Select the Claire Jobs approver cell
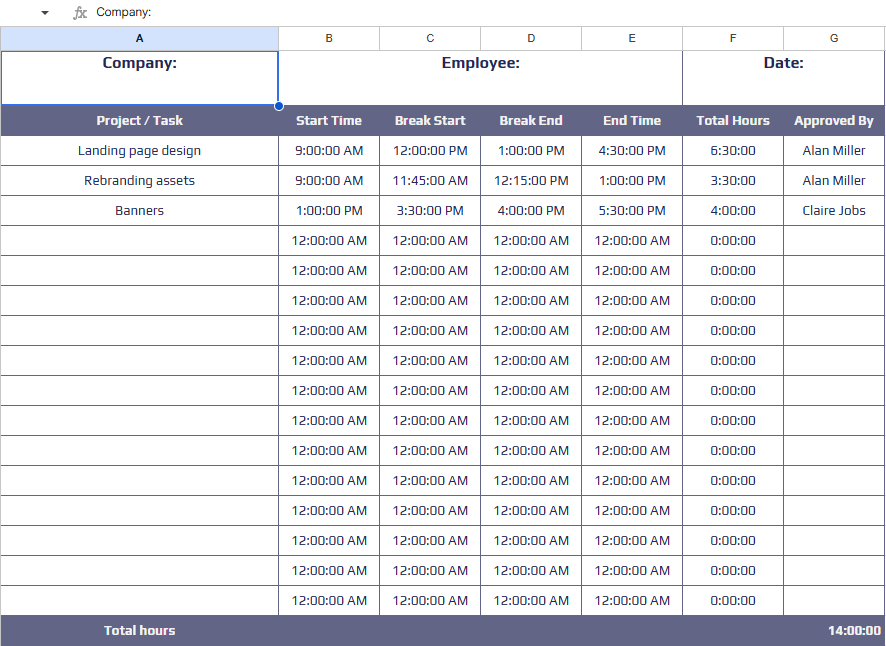Image resolution: width=886 pixels, height=646 pixels. [x=834, y=211]
